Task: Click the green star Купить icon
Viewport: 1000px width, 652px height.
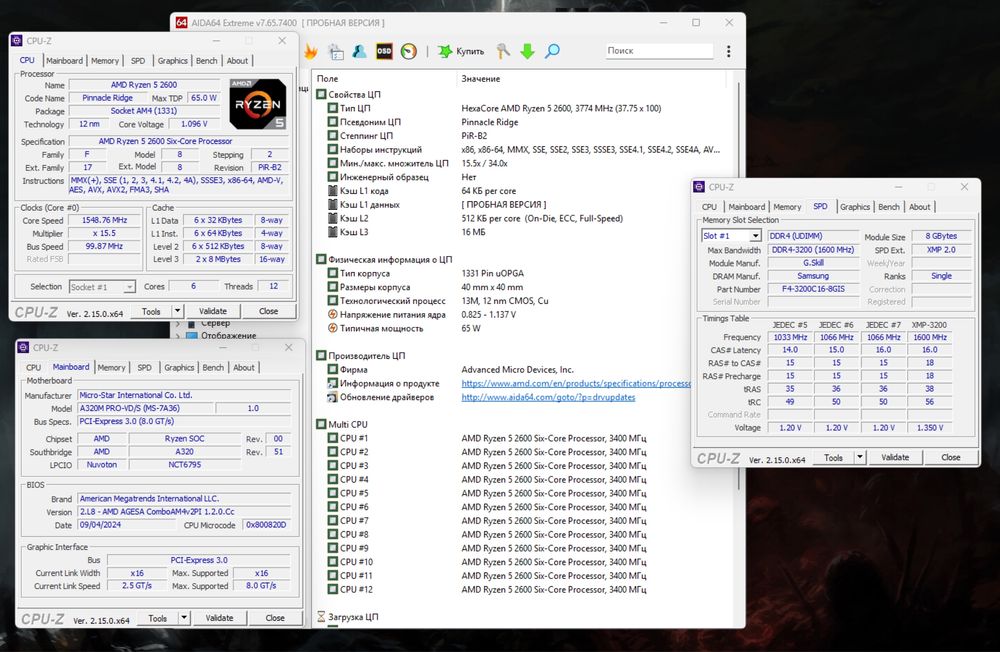Action: pyautogui.click(x=445, y=51)
